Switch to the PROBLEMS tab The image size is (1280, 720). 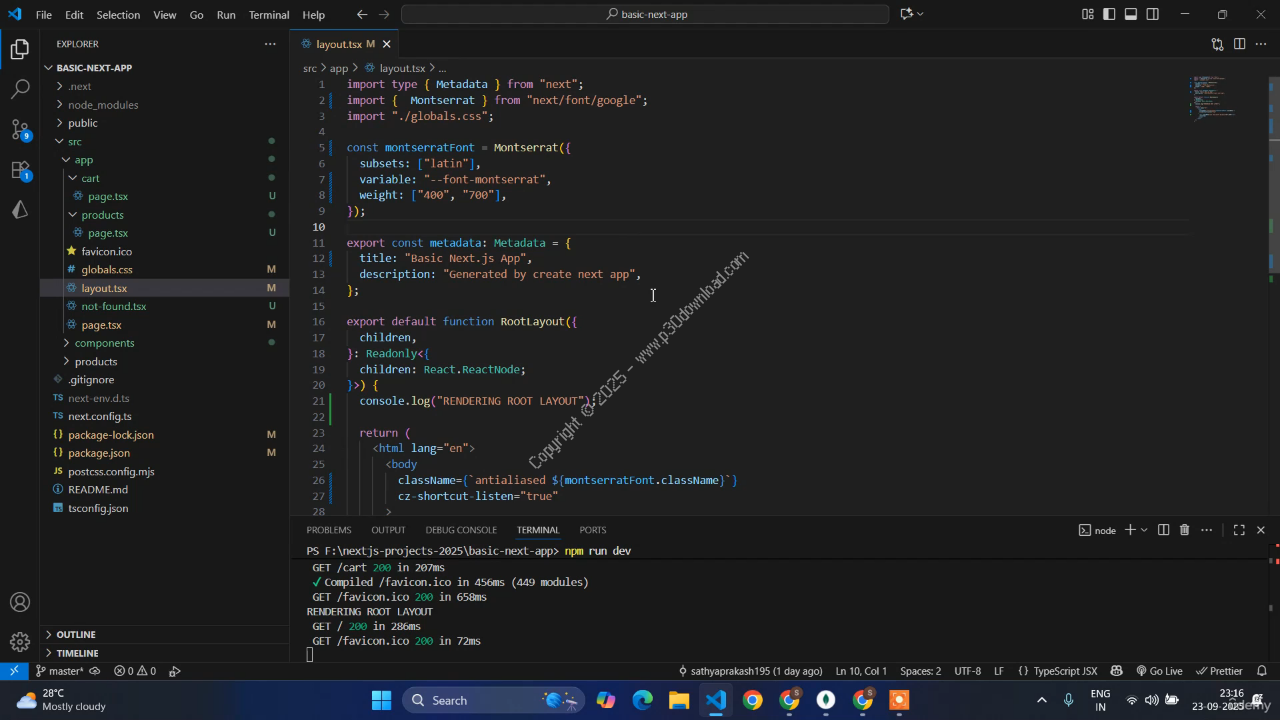click(x=329, y=530)
